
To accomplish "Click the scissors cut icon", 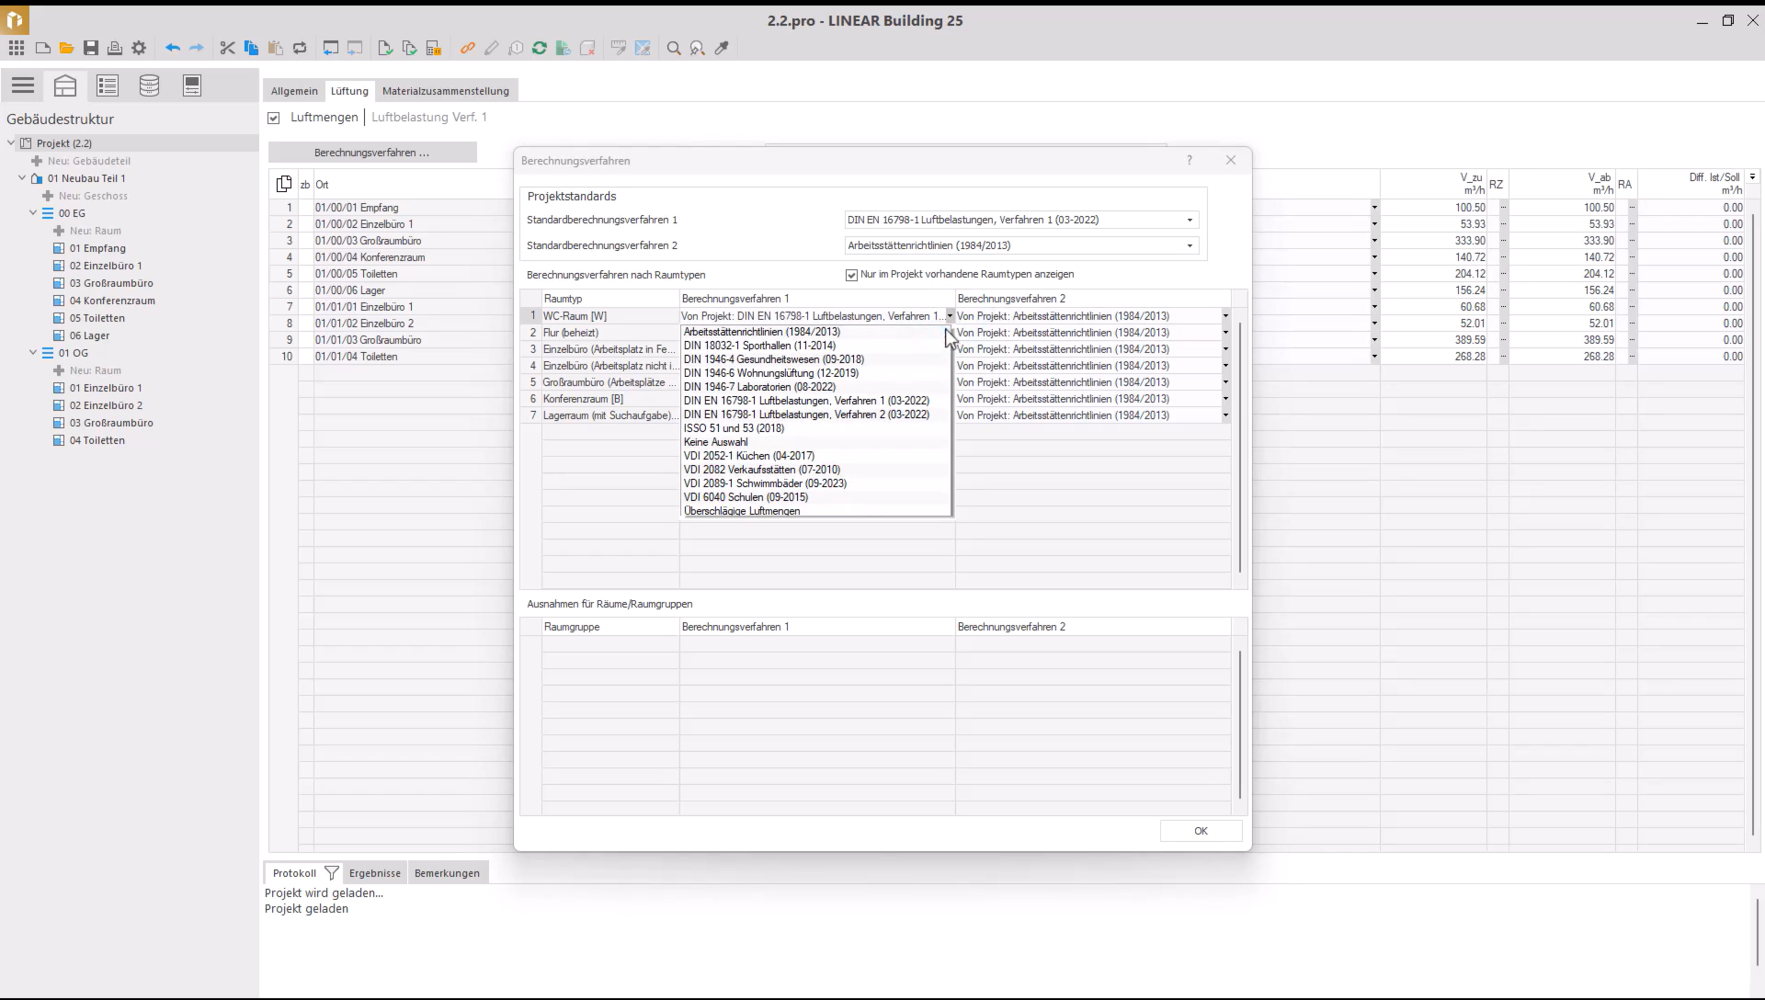I will (x=227, y=48).
